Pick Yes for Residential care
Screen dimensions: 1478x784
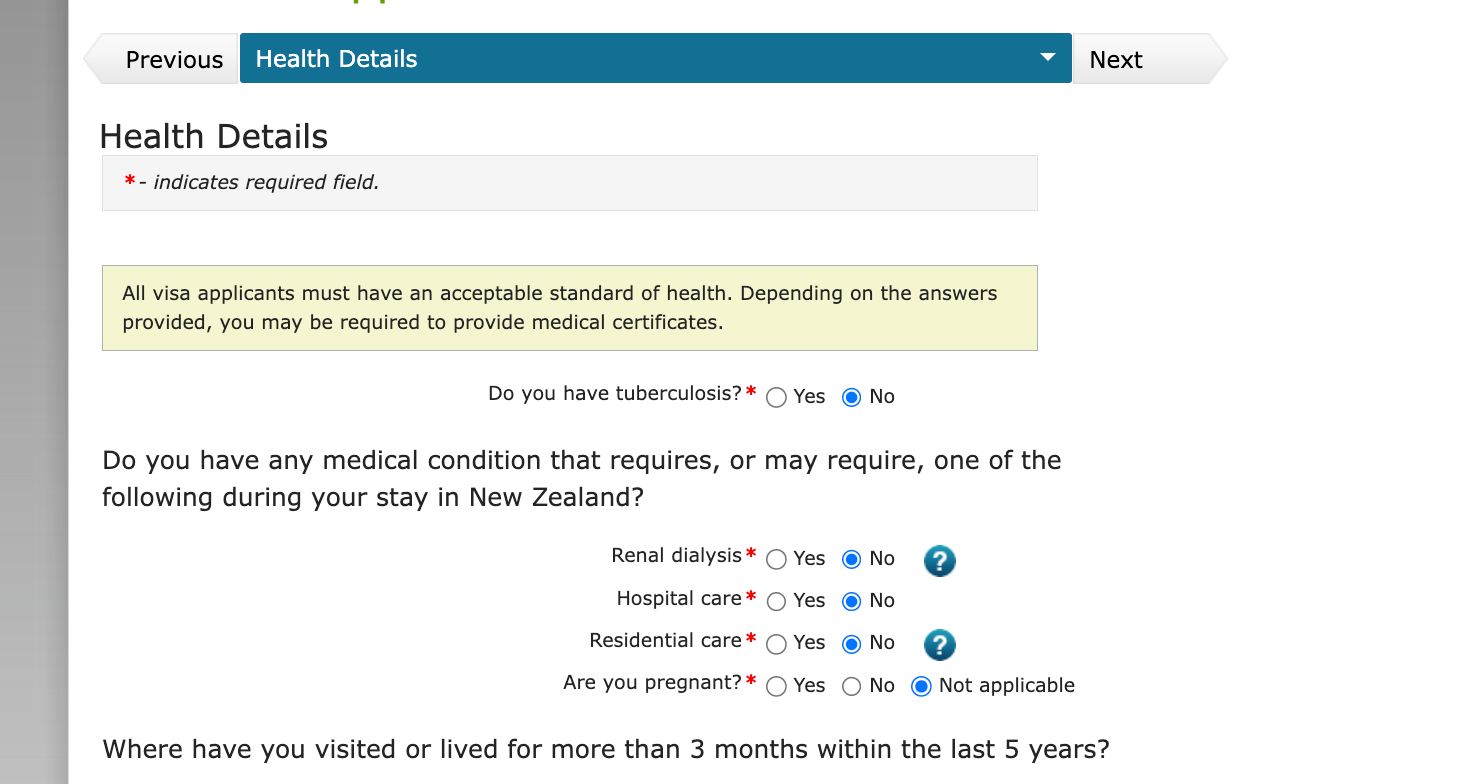pyautogui.click(x=776, y=644)
